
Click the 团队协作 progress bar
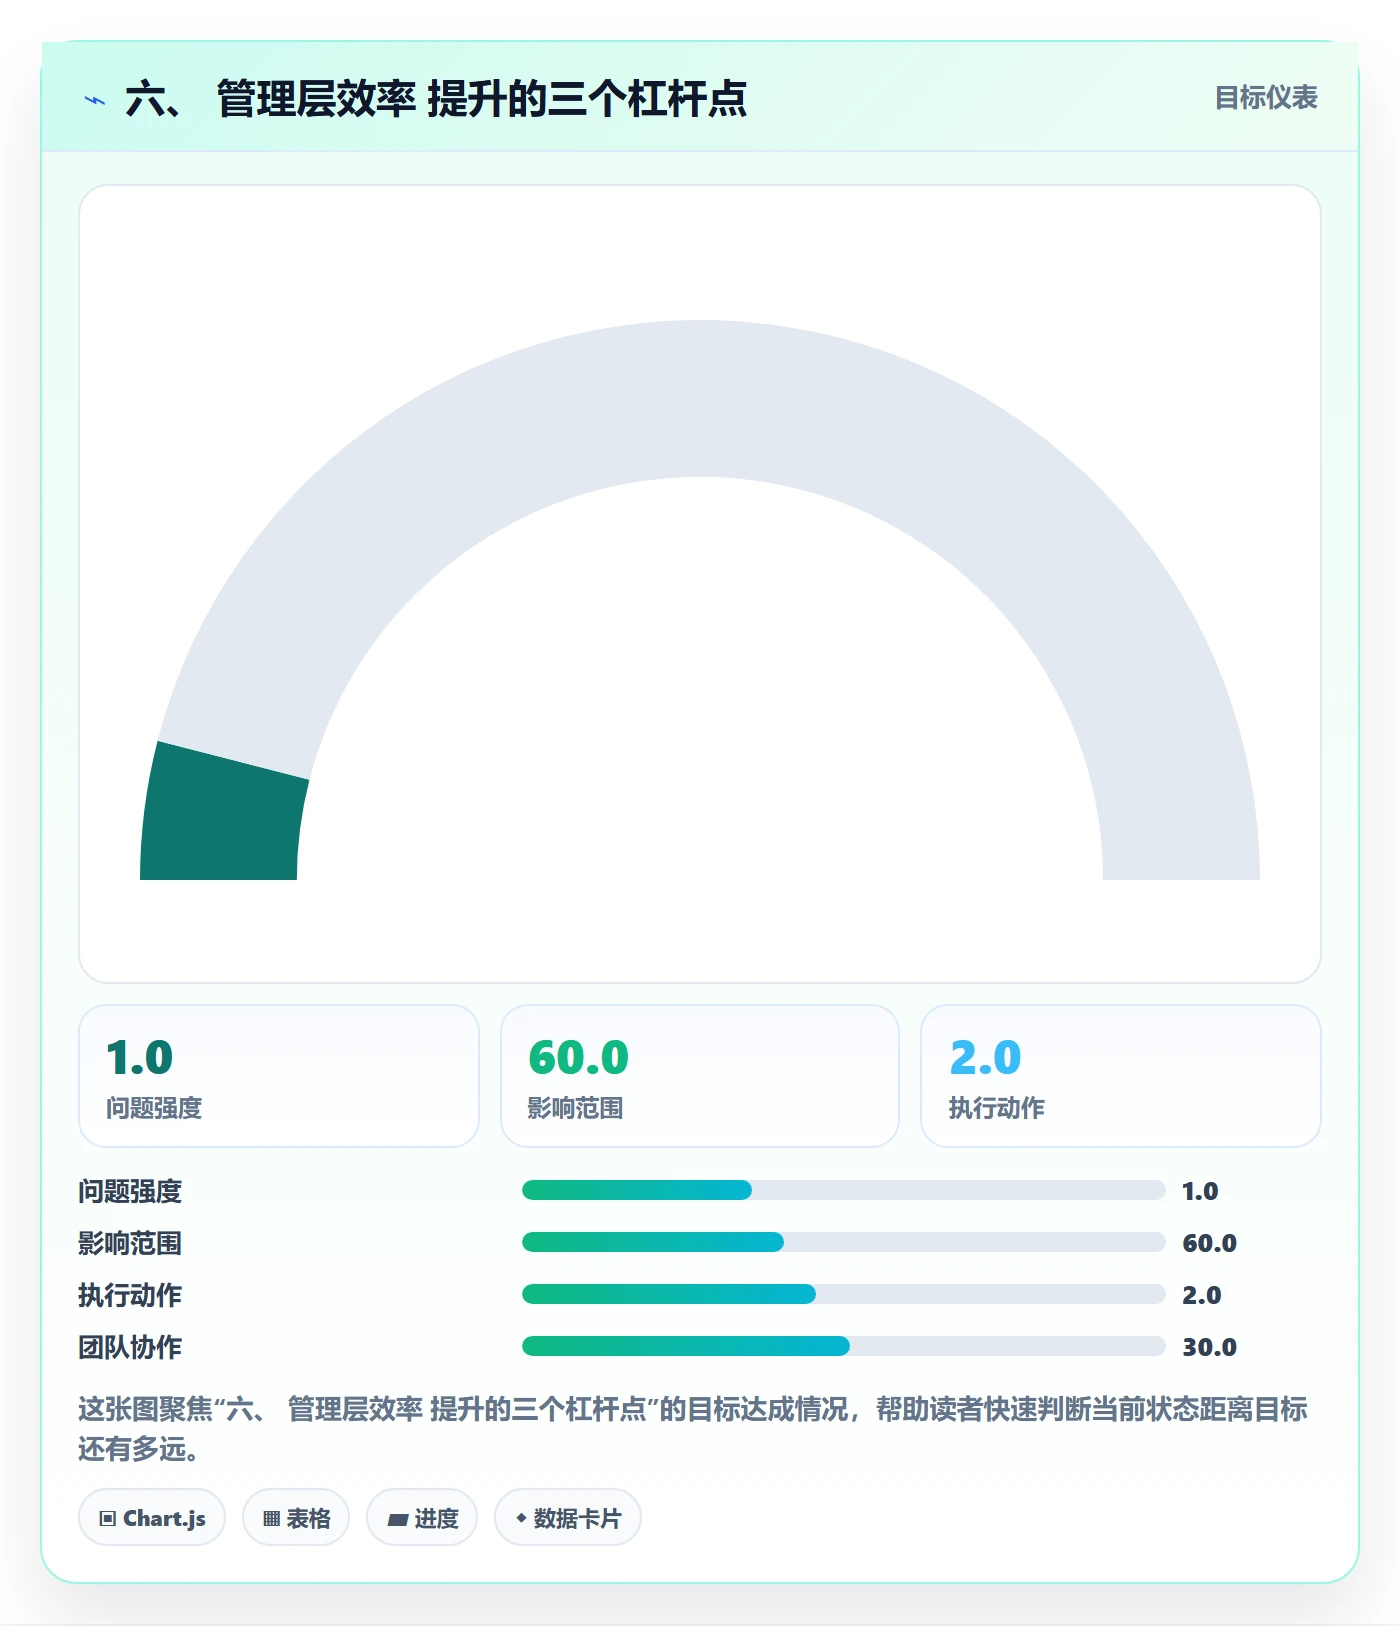click(843, 1346)
